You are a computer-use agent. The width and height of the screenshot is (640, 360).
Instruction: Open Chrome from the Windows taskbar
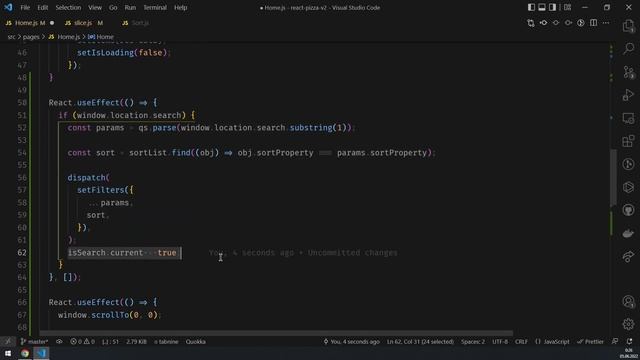coord(25,353)
